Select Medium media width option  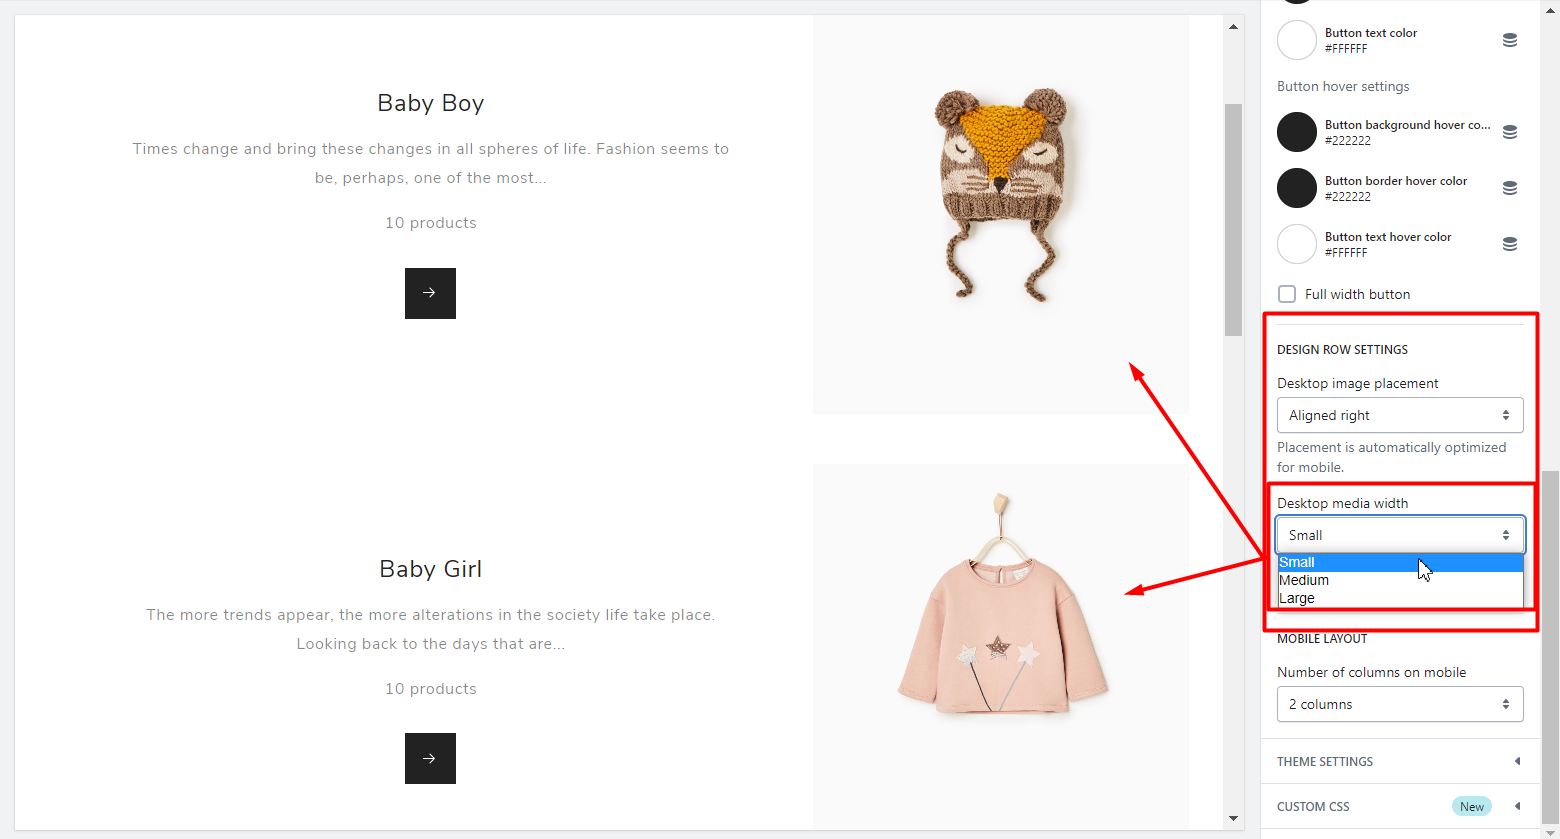1304,580
